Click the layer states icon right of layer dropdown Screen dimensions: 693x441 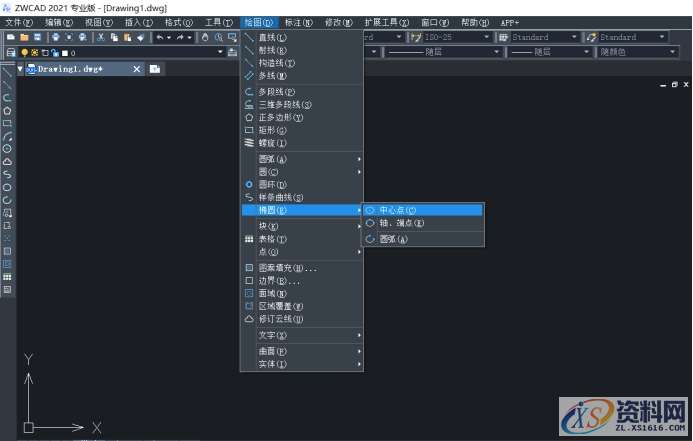232,53
